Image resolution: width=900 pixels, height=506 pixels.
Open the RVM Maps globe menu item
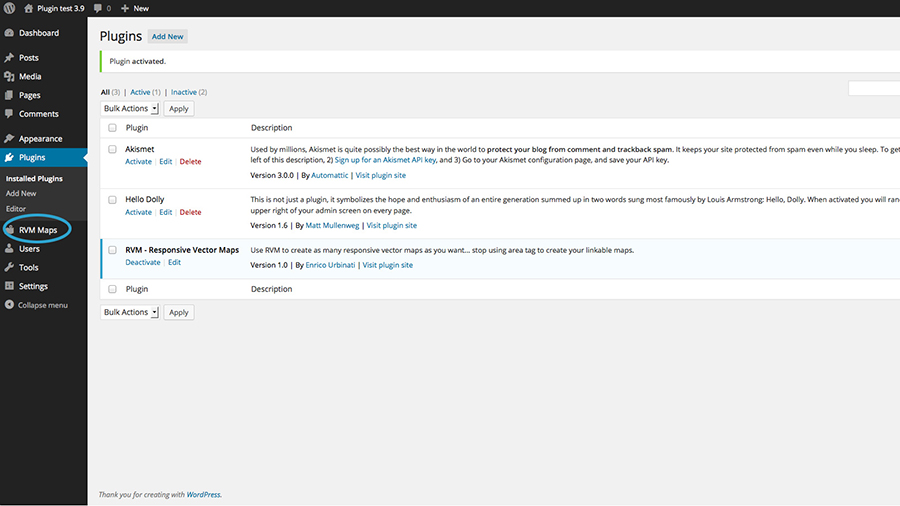11,230
